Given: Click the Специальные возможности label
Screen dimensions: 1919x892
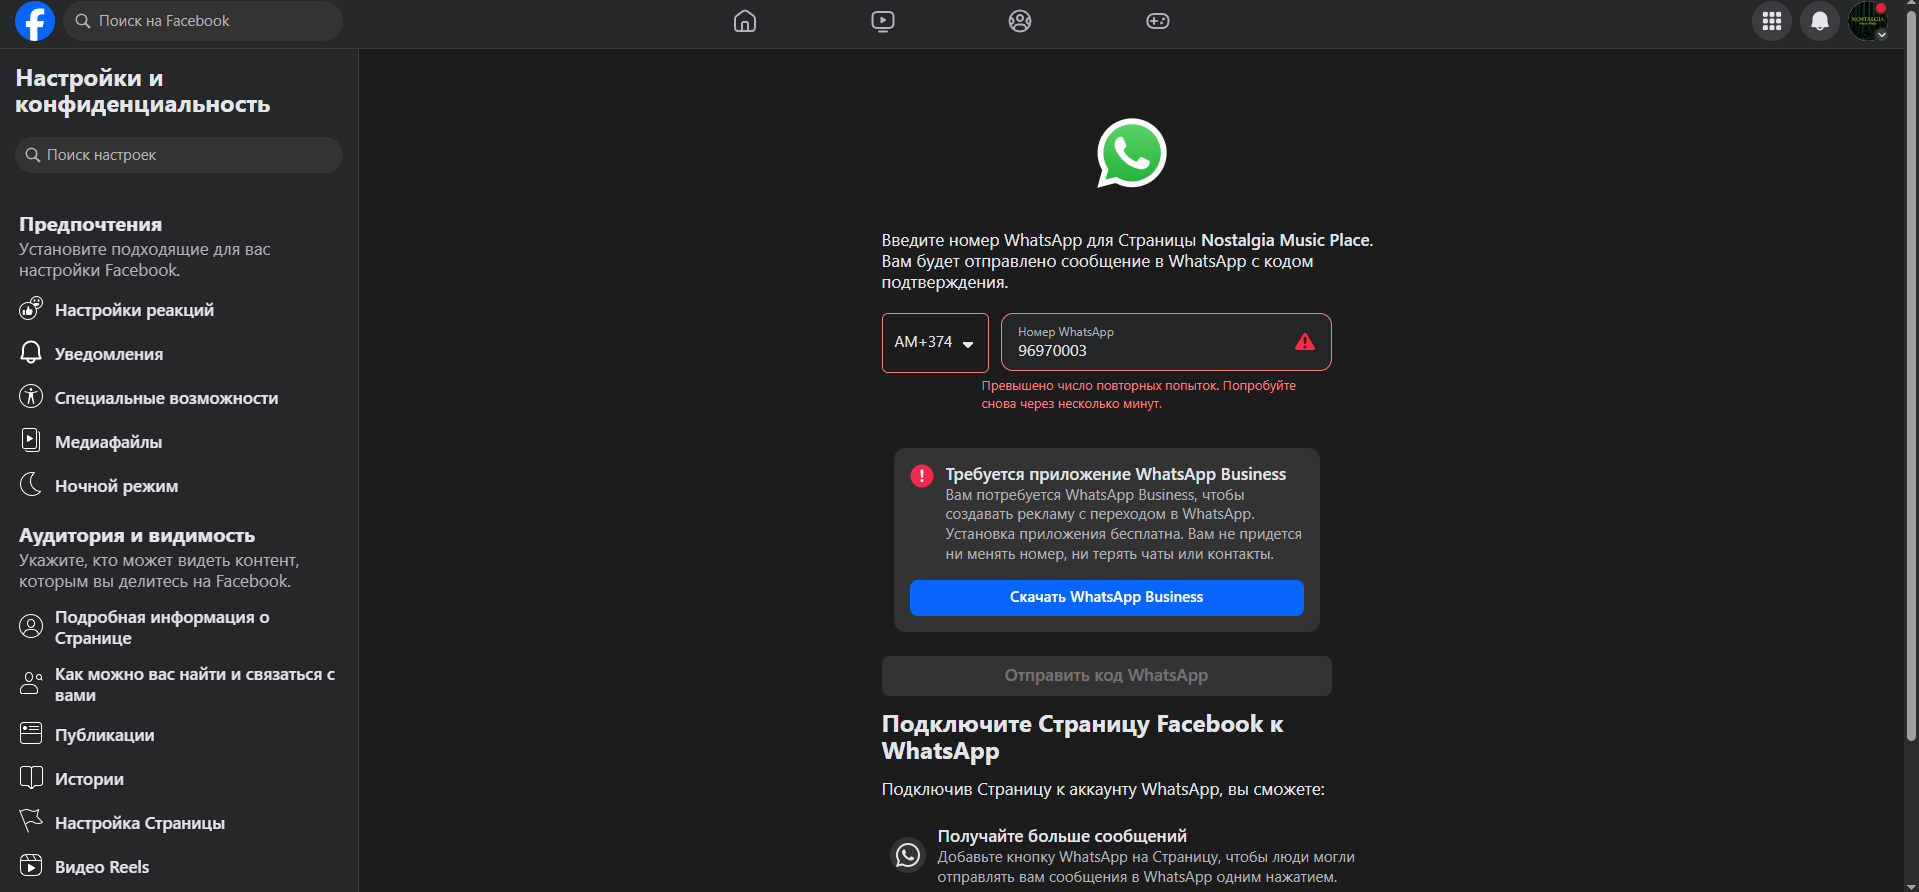Looking at the screenshot, I should pyautogui.click(x=166, y=398).
